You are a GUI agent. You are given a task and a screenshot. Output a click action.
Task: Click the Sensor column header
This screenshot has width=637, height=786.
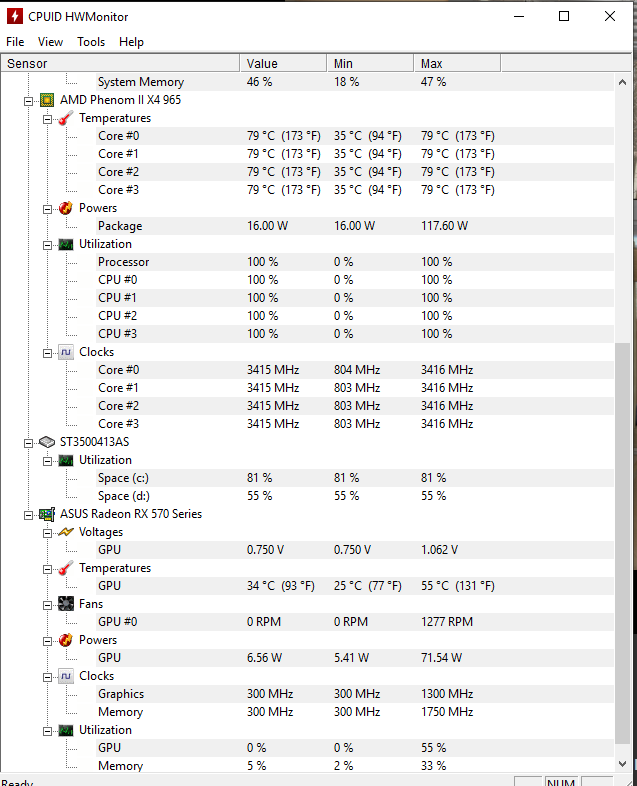pos(120,63)
